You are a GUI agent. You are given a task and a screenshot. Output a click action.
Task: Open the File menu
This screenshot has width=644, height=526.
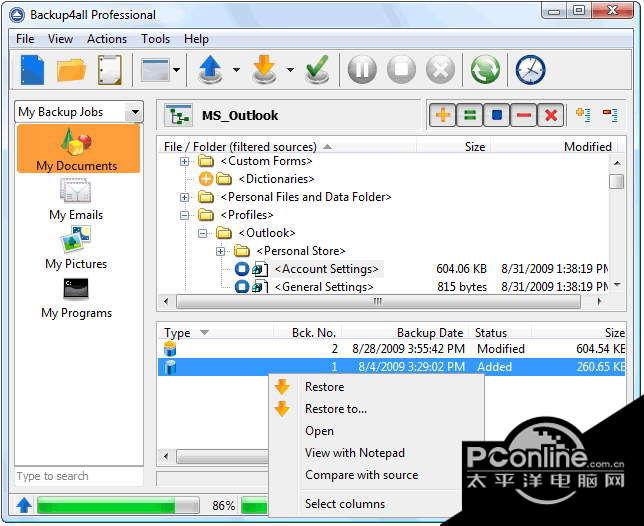(25, 39)
